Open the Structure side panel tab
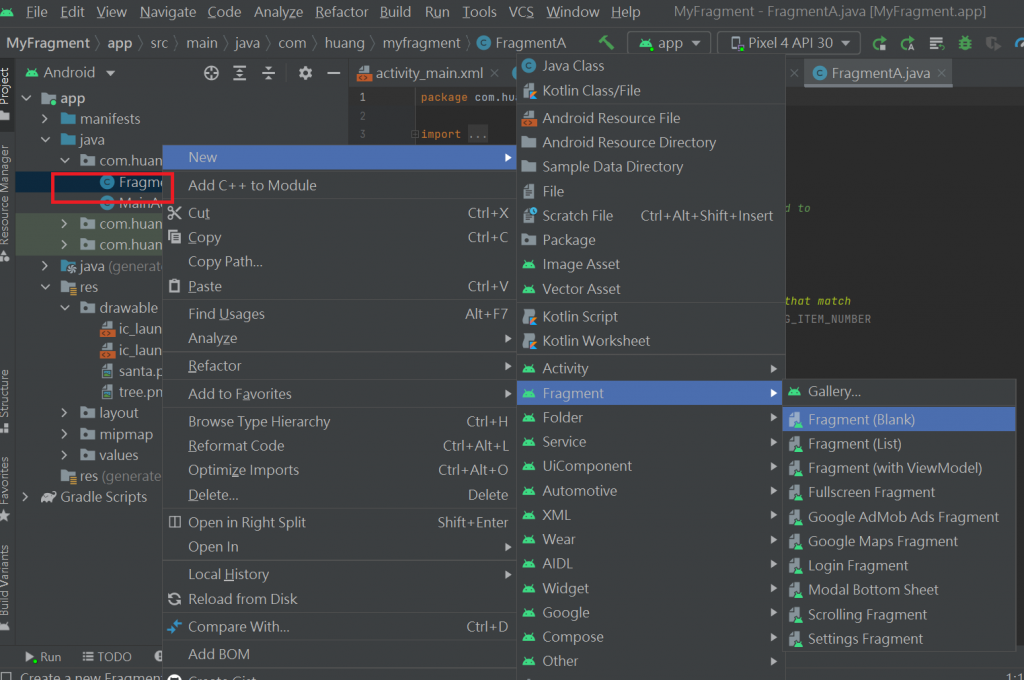 [x=5, y=401]
